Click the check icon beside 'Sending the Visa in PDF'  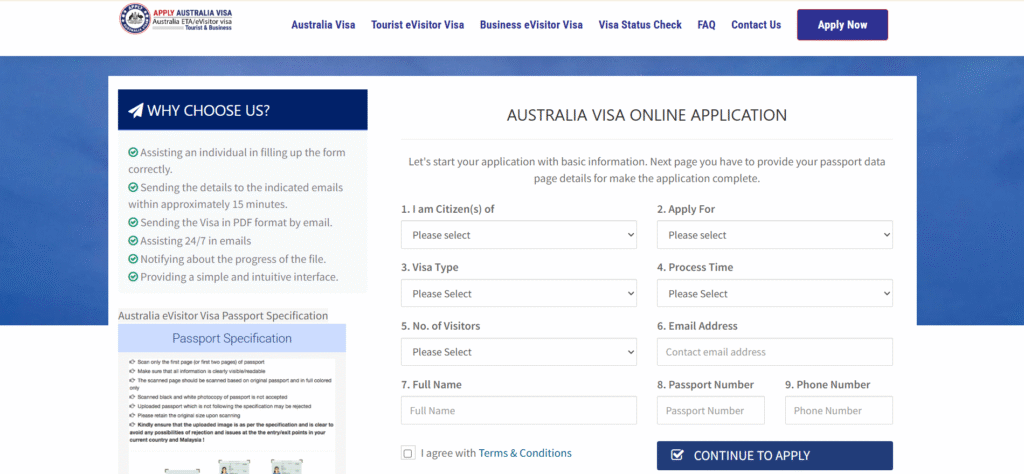pos(133,223)
